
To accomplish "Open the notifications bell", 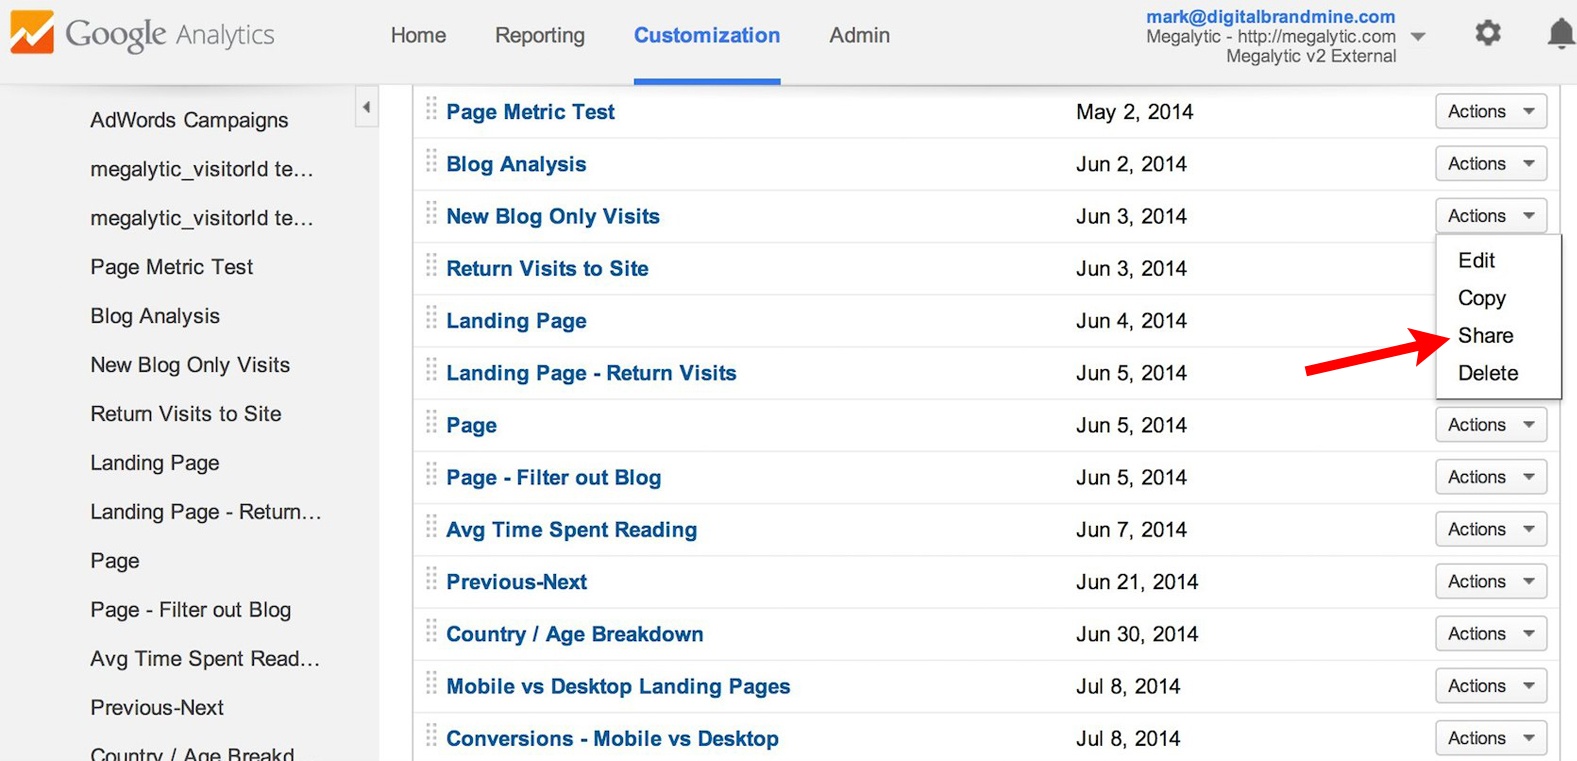I will tap(1560, 34).
